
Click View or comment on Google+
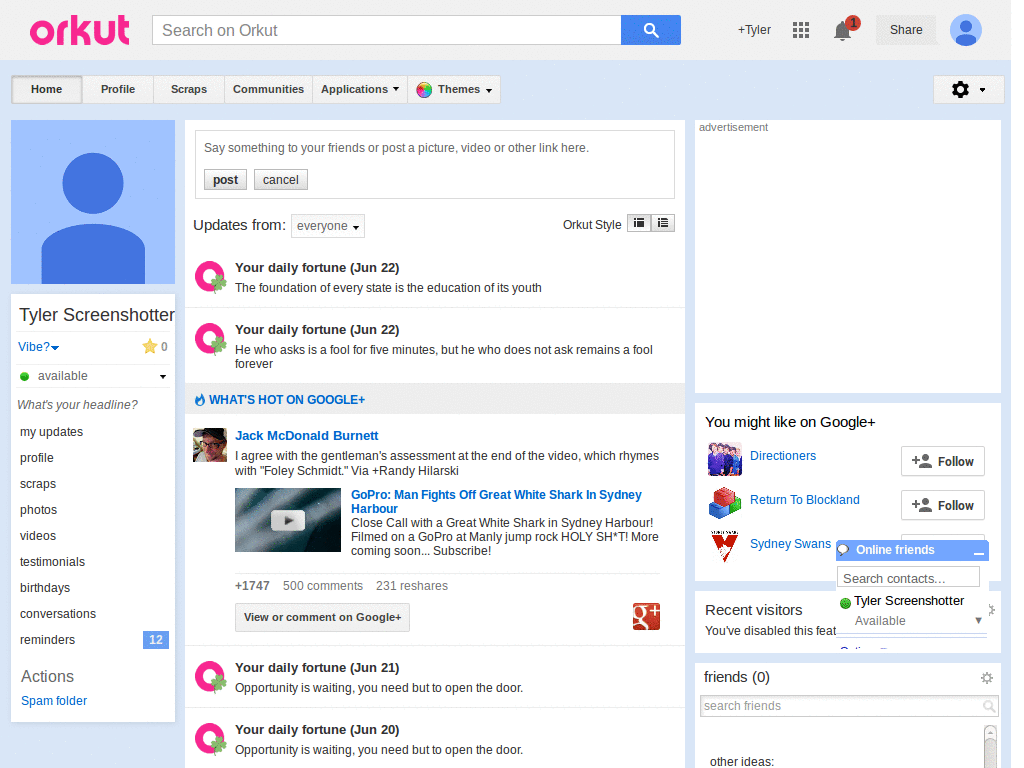coord(323,617)
